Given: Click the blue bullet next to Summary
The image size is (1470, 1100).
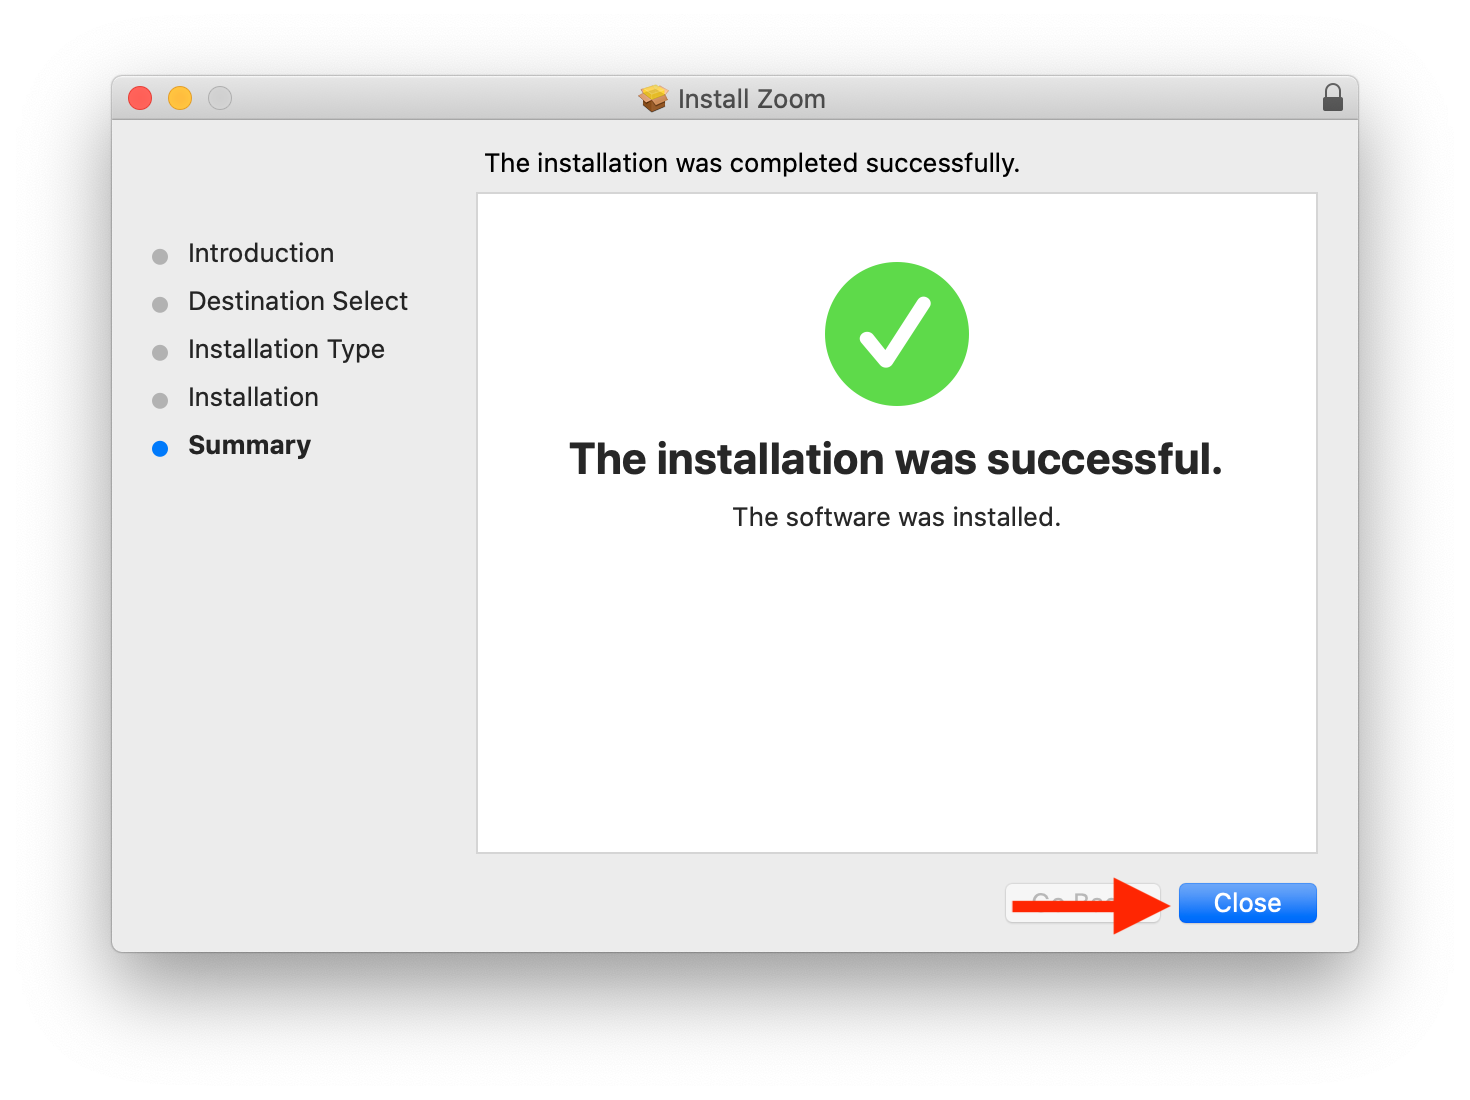Looking at the screenshot, I should click(x=160, y=449).
